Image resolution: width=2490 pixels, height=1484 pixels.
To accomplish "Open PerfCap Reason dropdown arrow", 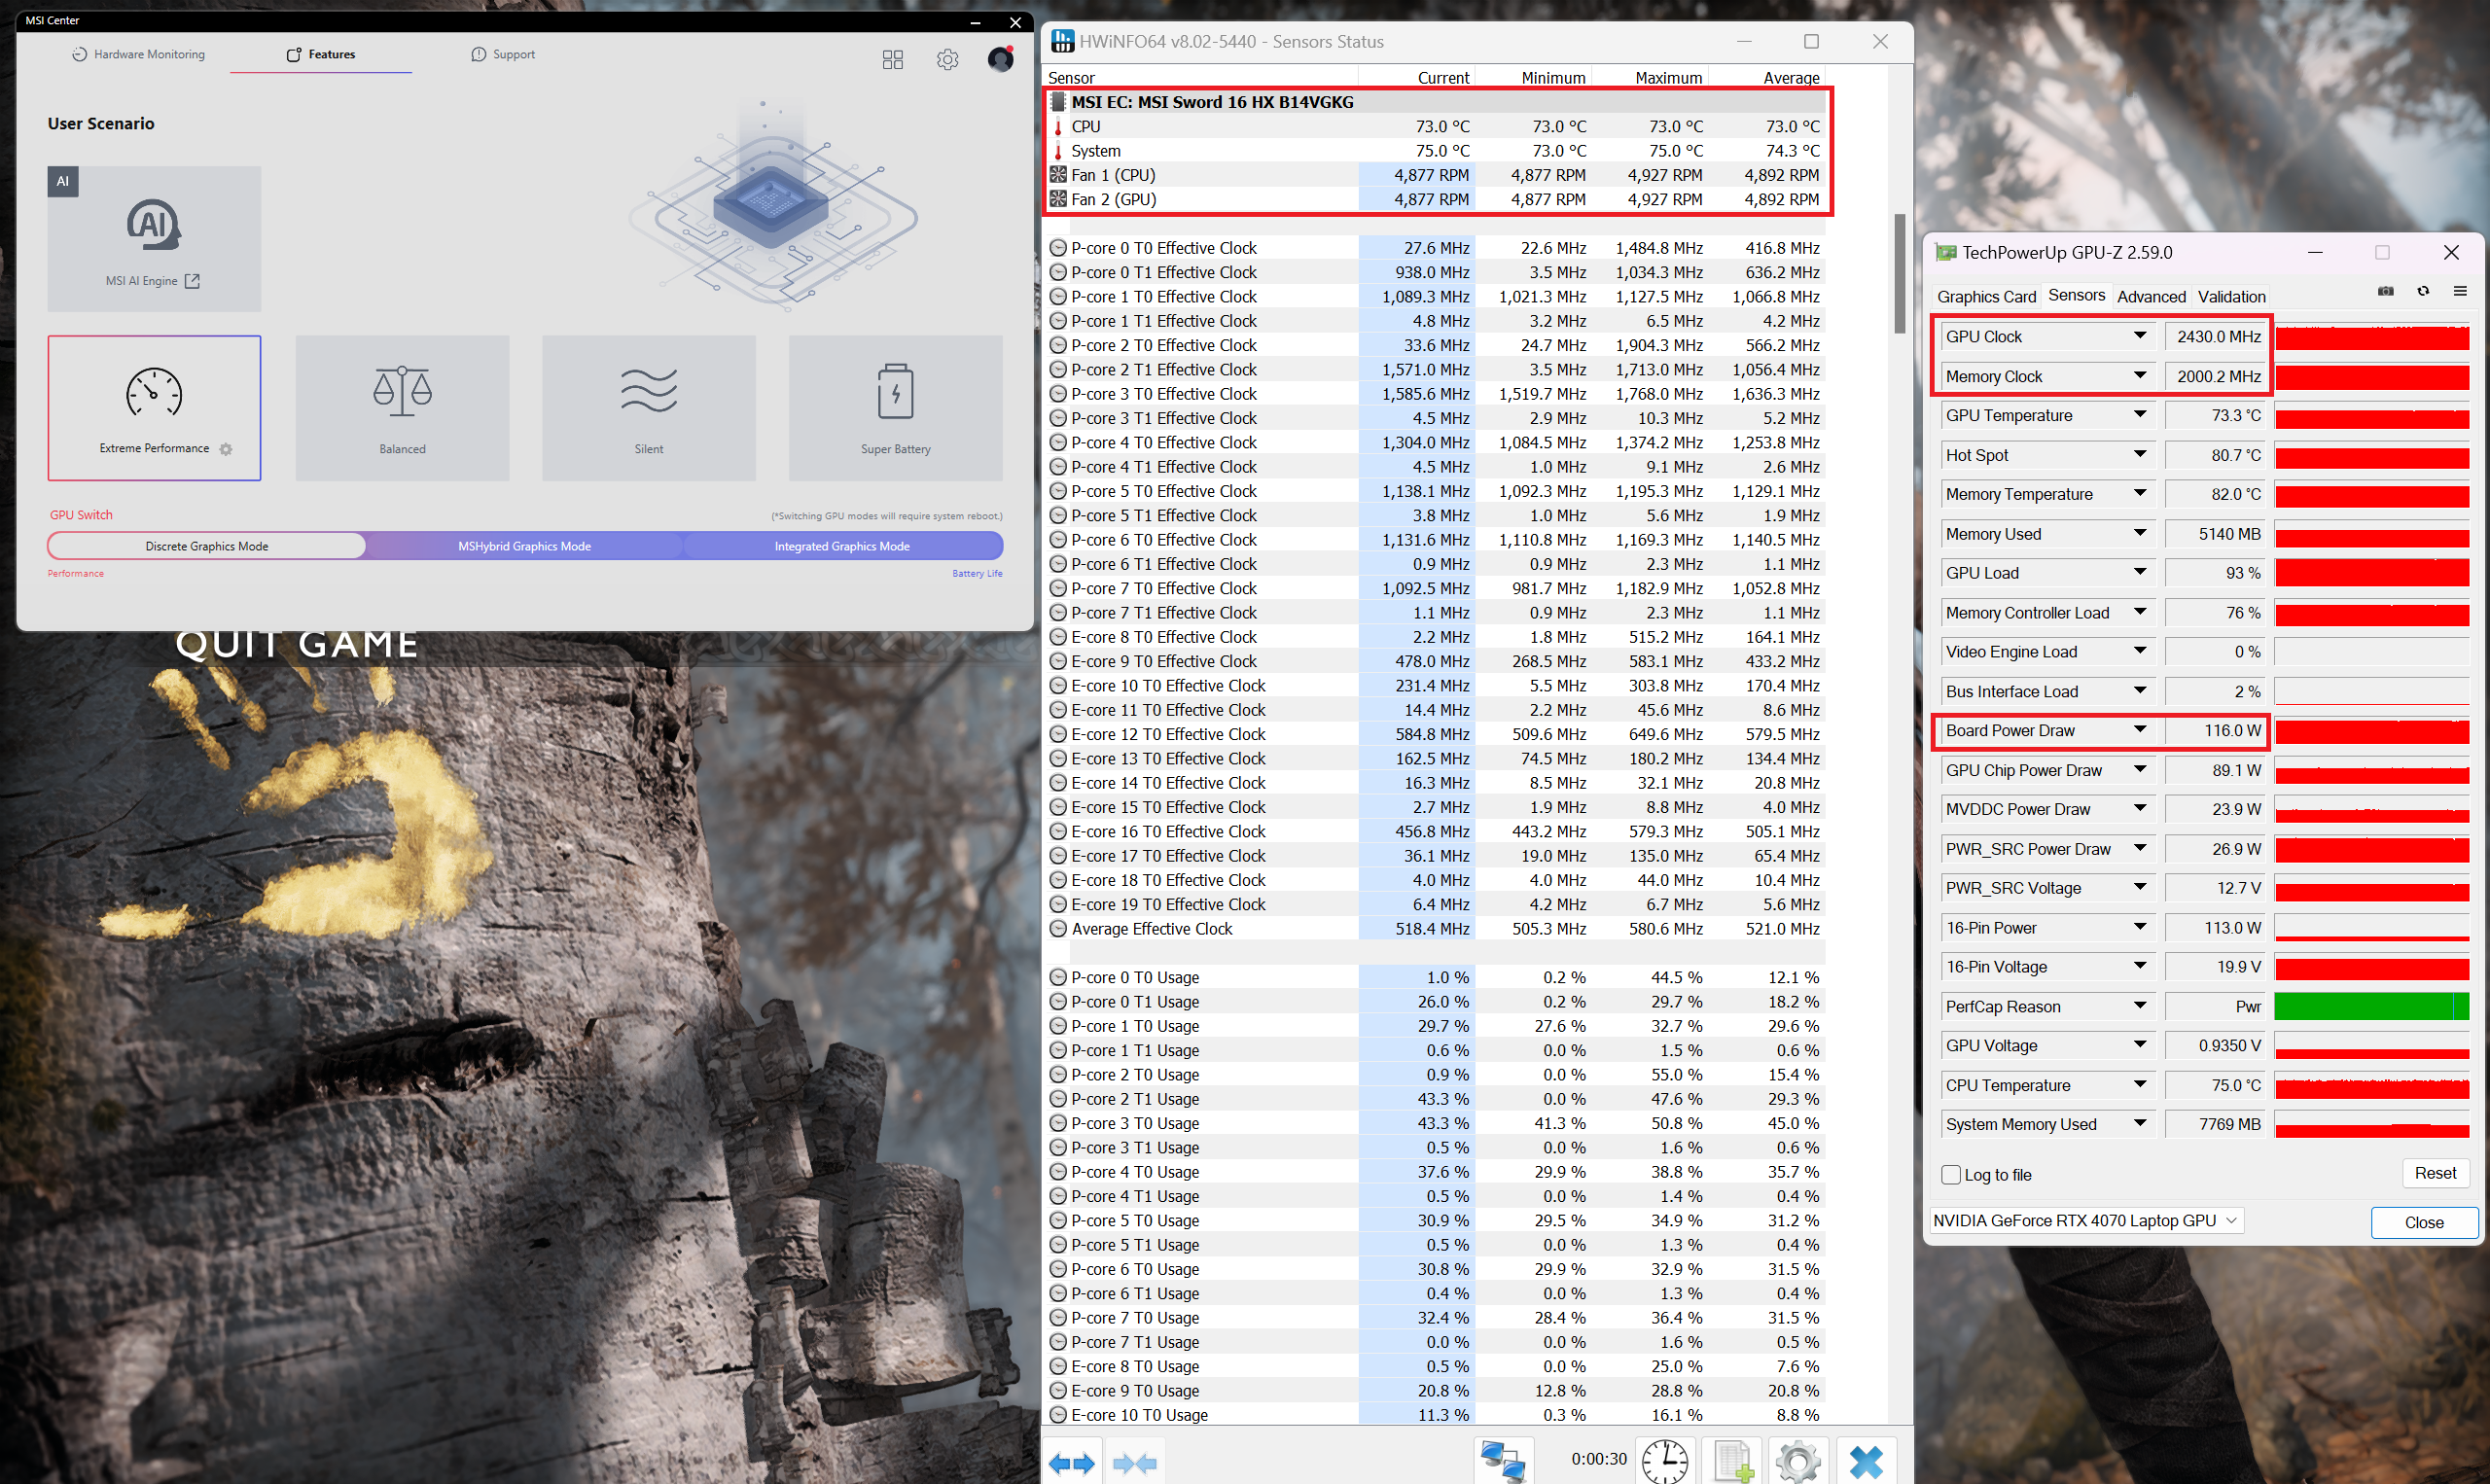I will (x=2139, y=1006).
